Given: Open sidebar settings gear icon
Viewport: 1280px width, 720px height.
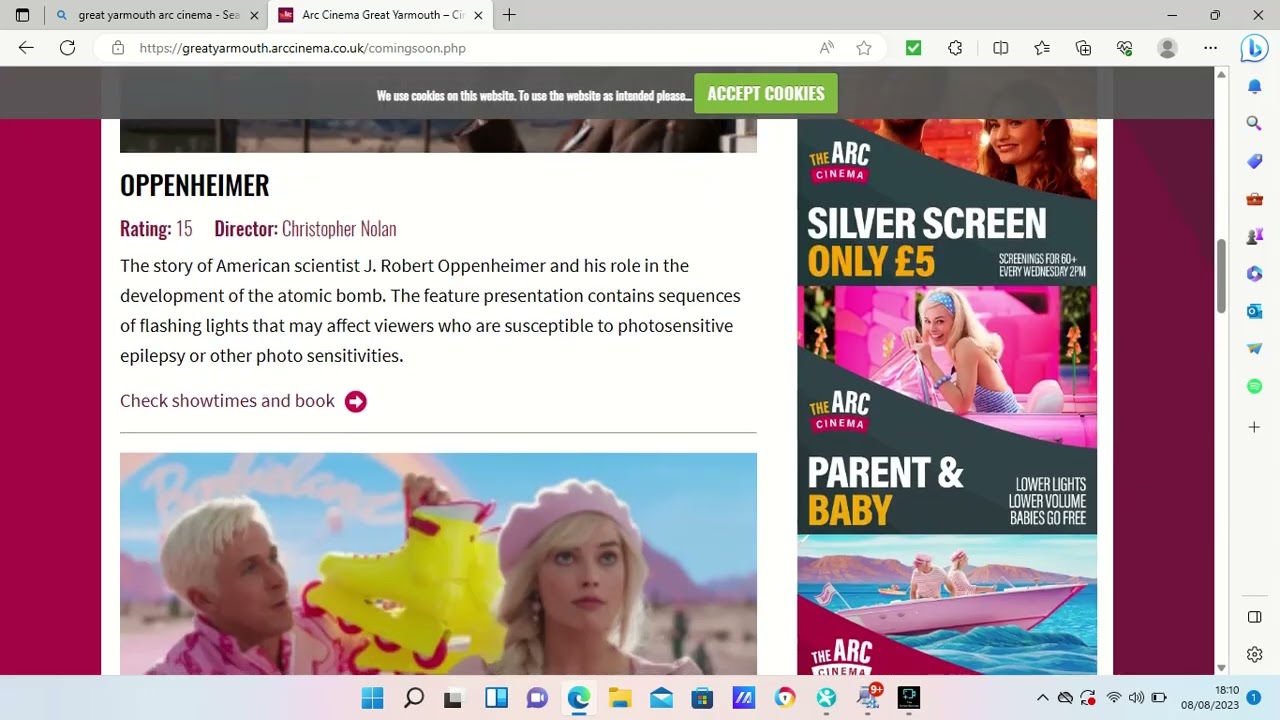Looking at the screenshot, I should (x=1254, y=655).
